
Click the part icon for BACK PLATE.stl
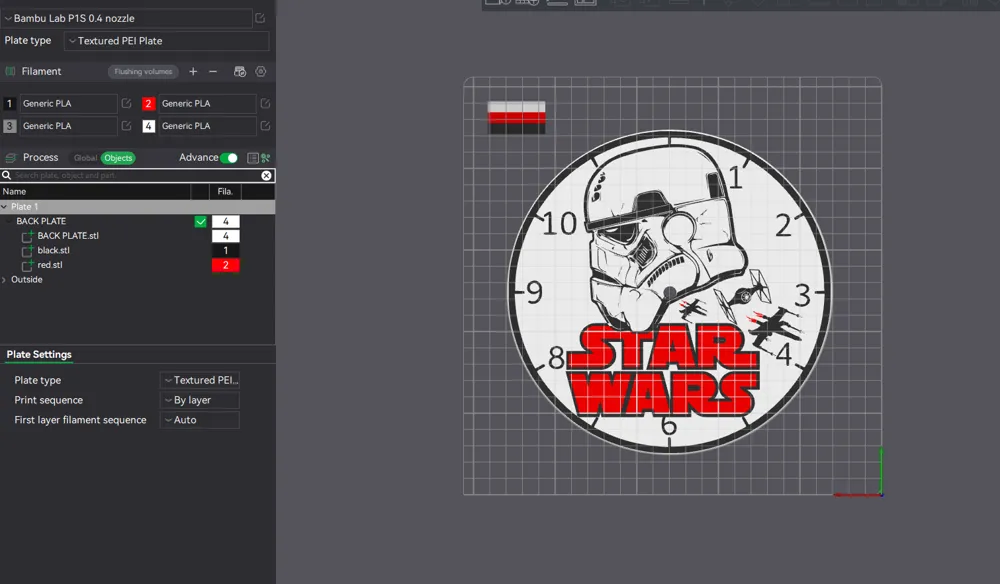click(x=27, y=236)
